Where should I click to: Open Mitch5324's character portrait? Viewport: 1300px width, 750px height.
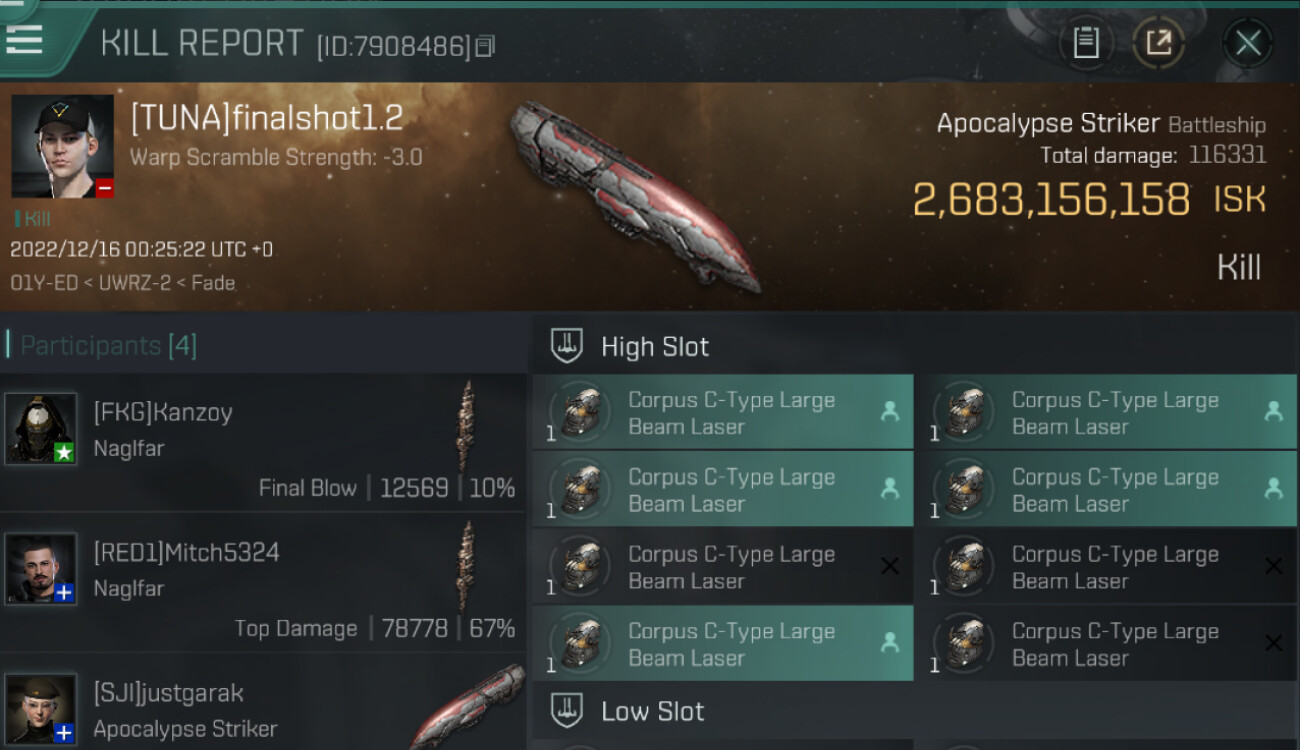(x=40, y=568)
